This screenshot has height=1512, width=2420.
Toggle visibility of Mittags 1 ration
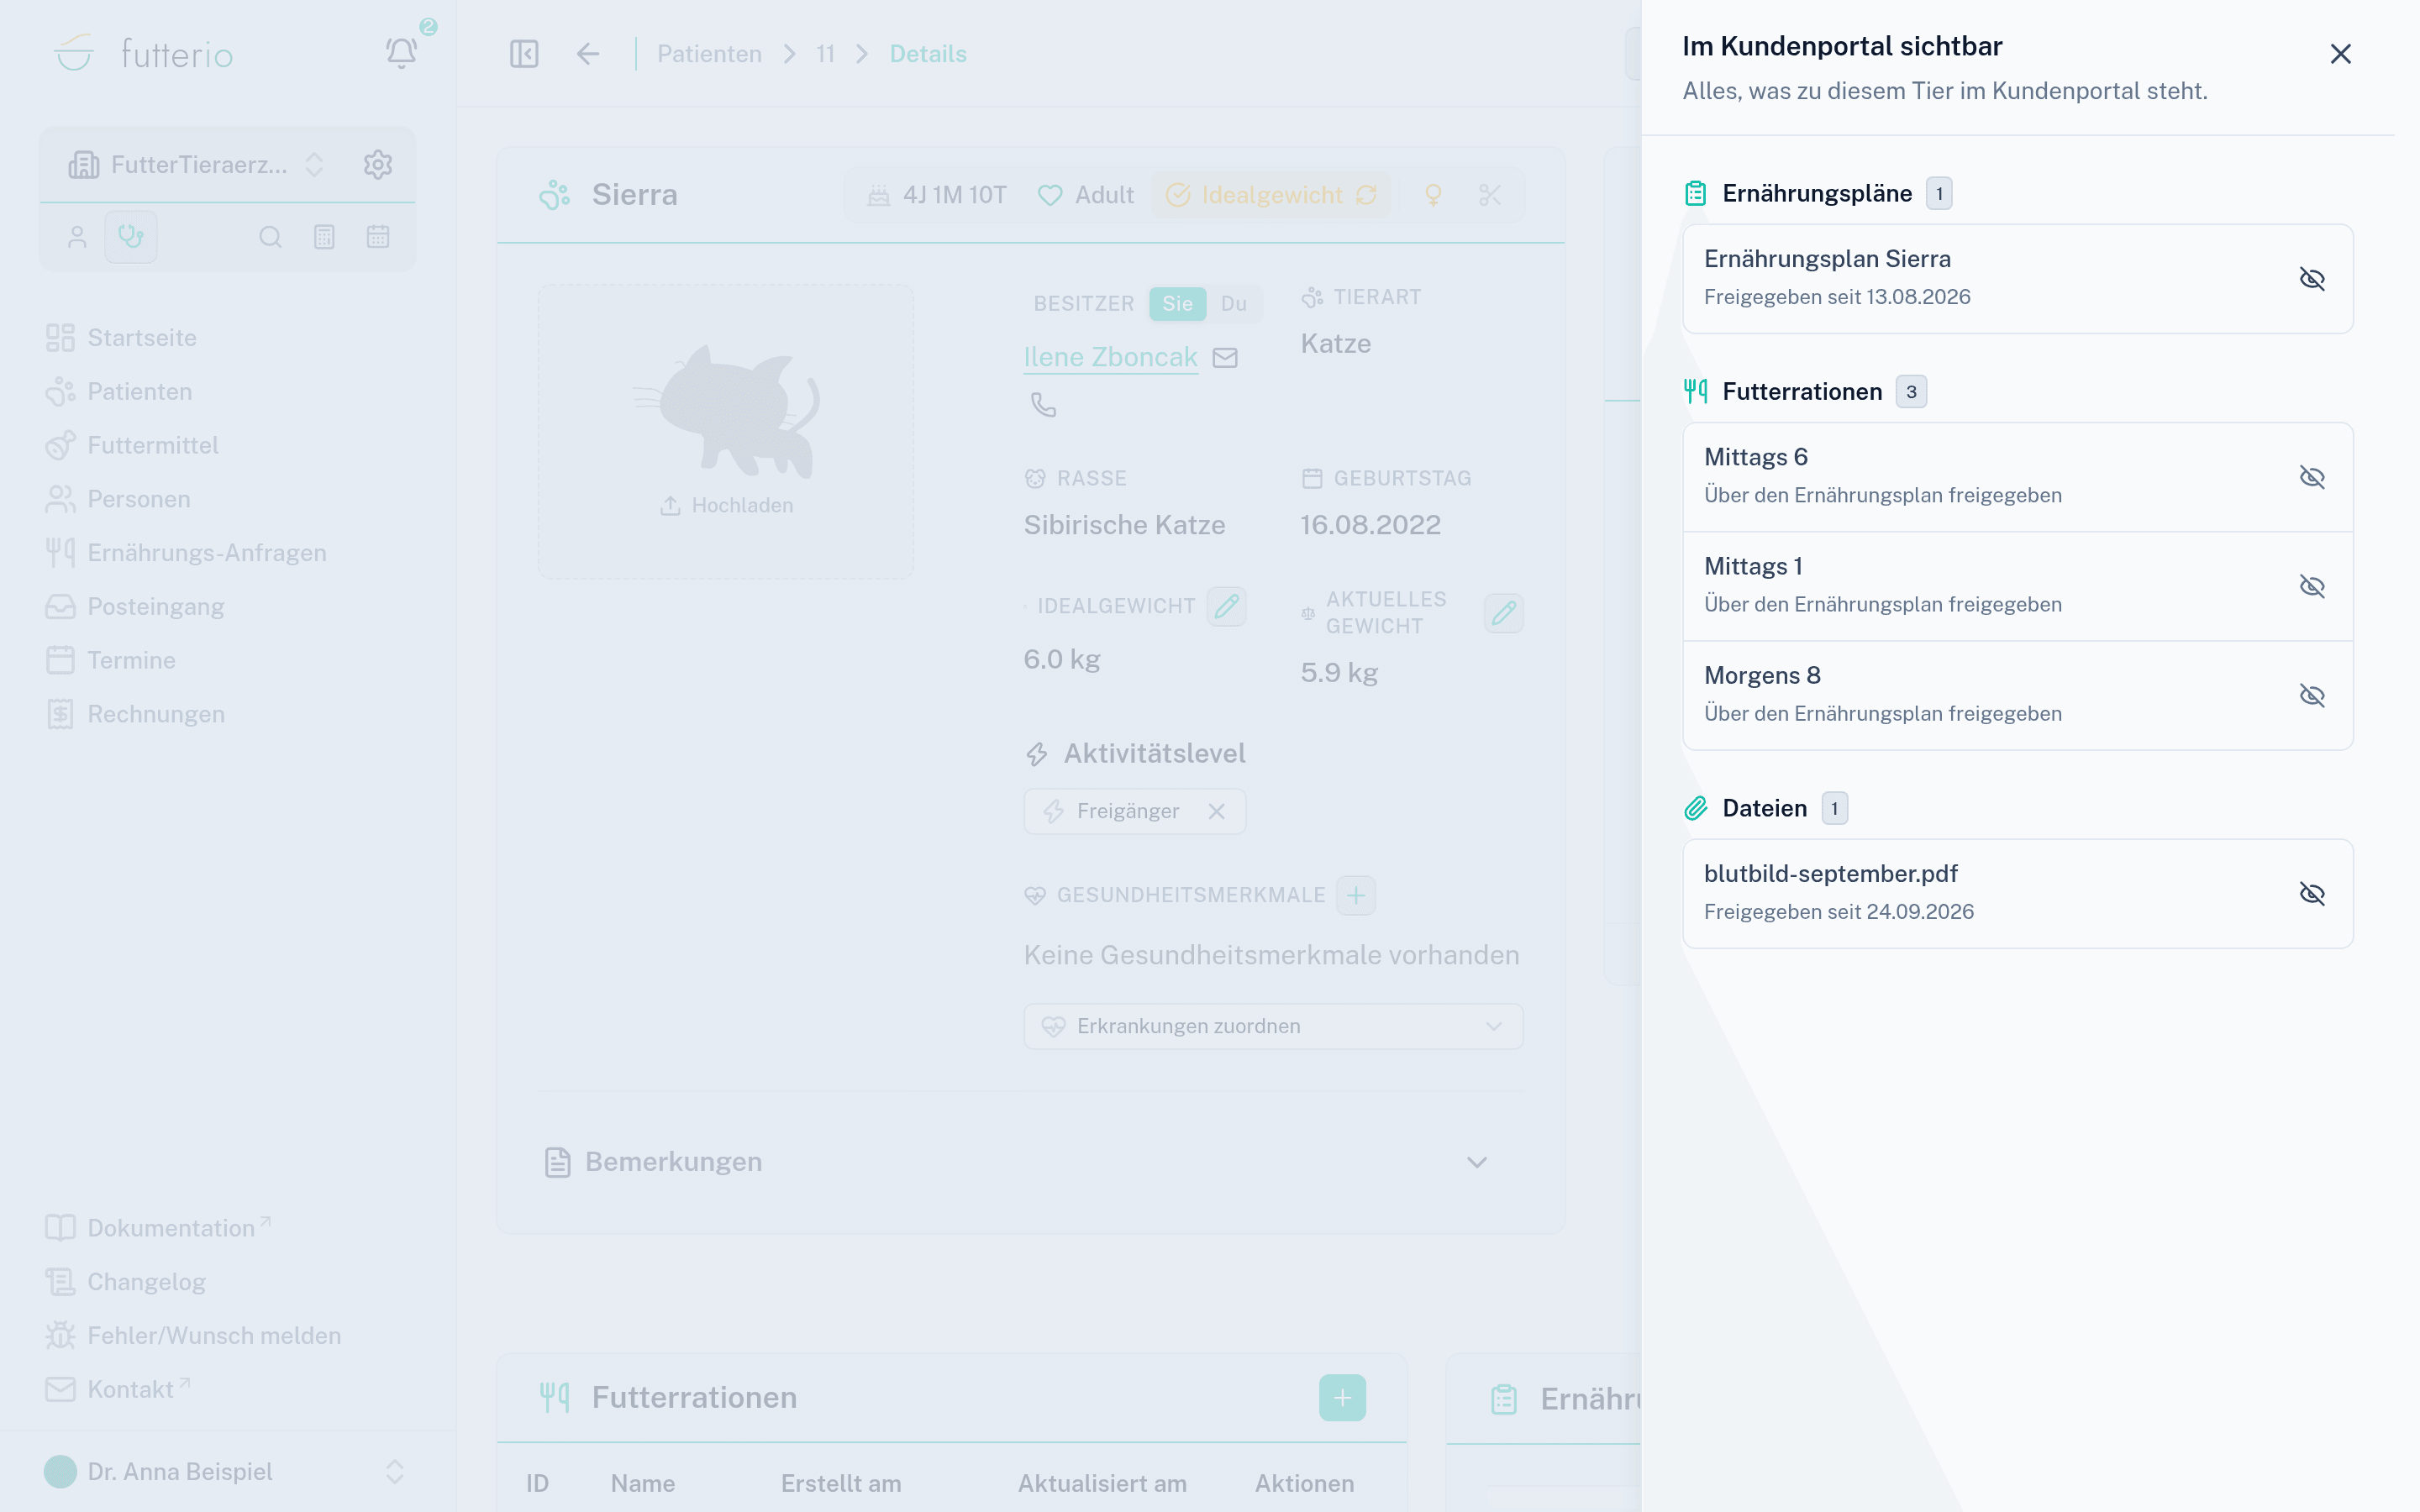[x=2311, y=586]
